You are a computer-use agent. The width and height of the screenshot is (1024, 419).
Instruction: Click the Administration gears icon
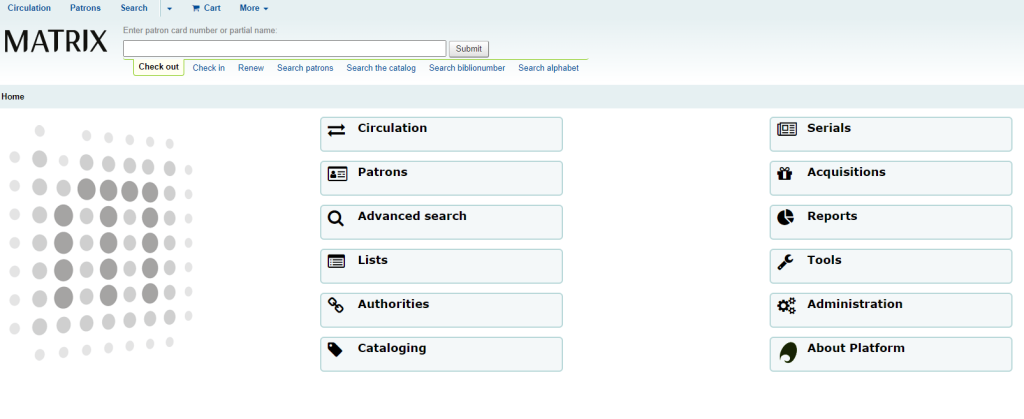coord(786,306)
